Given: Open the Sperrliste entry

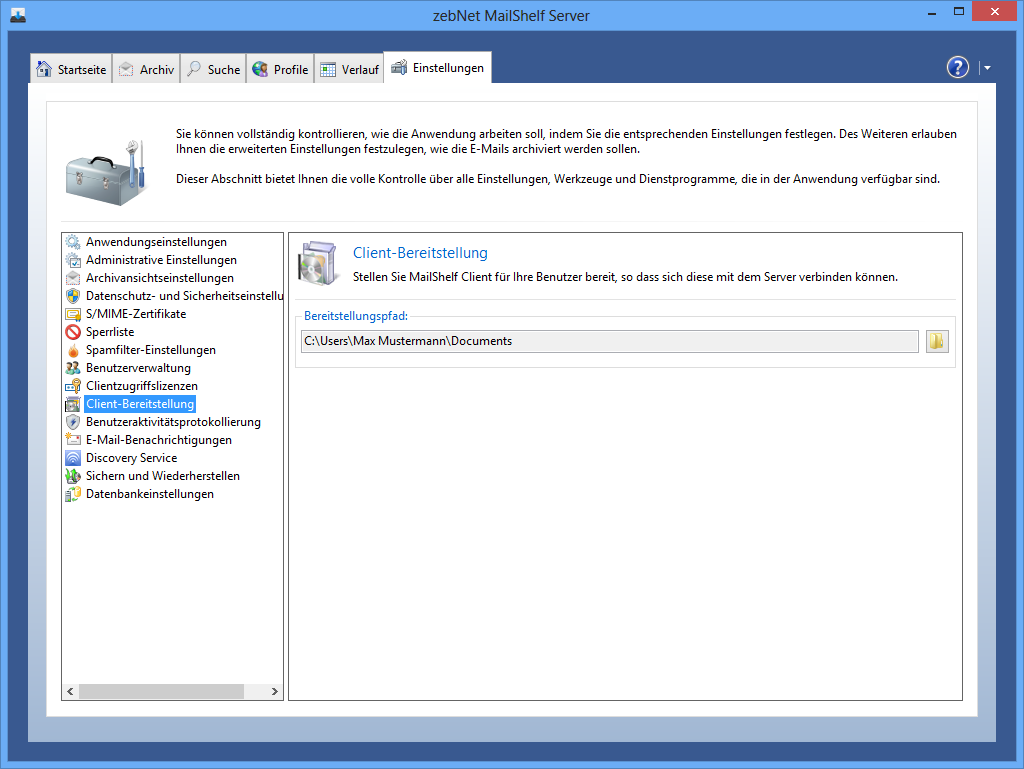Looking at the screenshot, I should click(x=110, y=332).
